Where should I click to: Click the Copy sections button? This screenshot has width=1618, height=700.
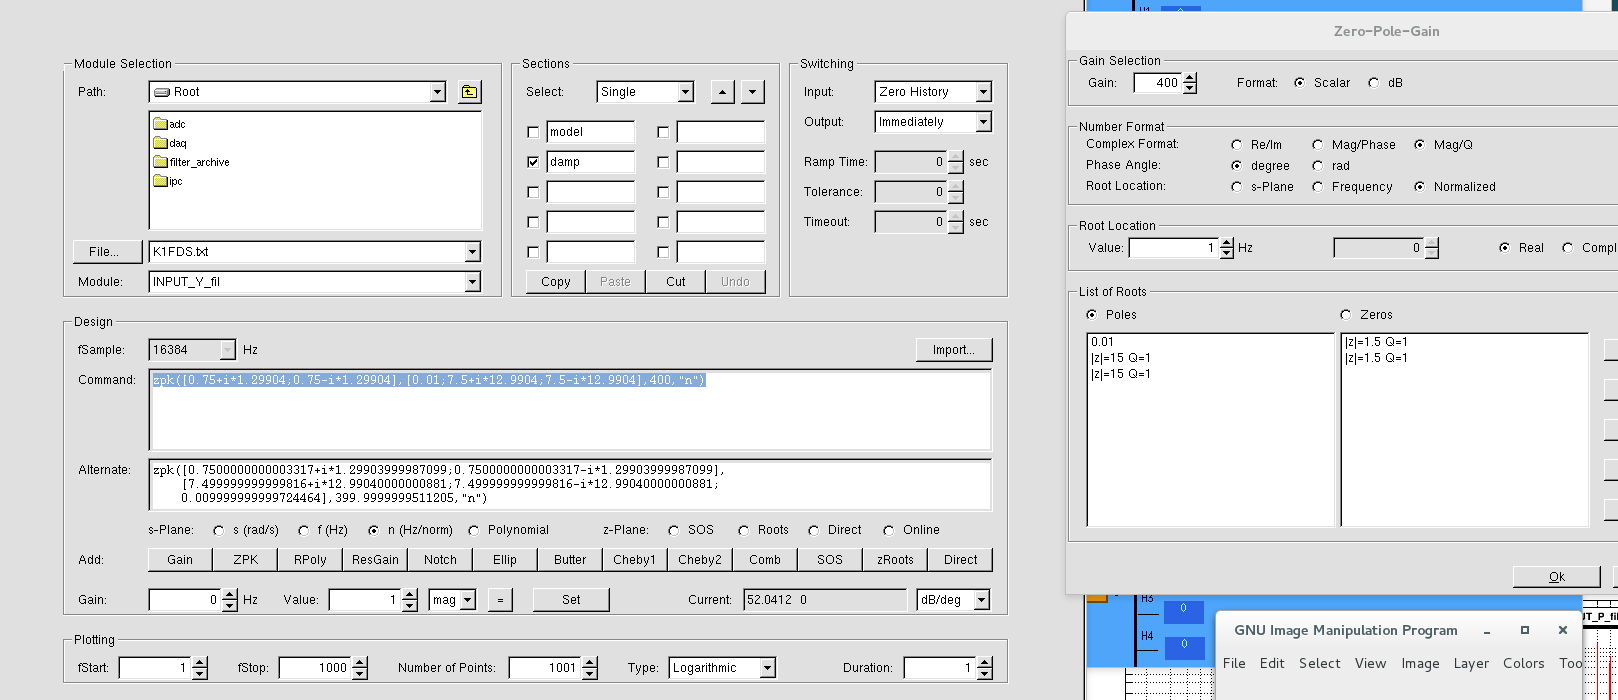[x=556, y=282]
